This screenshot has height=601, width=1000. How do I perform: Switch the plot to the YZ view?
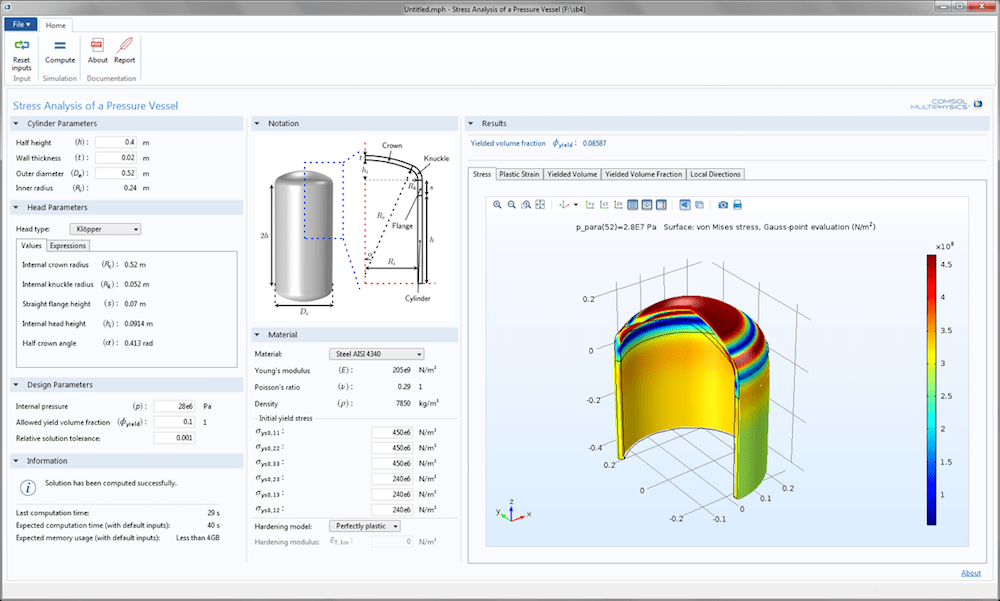pos(605,205)
